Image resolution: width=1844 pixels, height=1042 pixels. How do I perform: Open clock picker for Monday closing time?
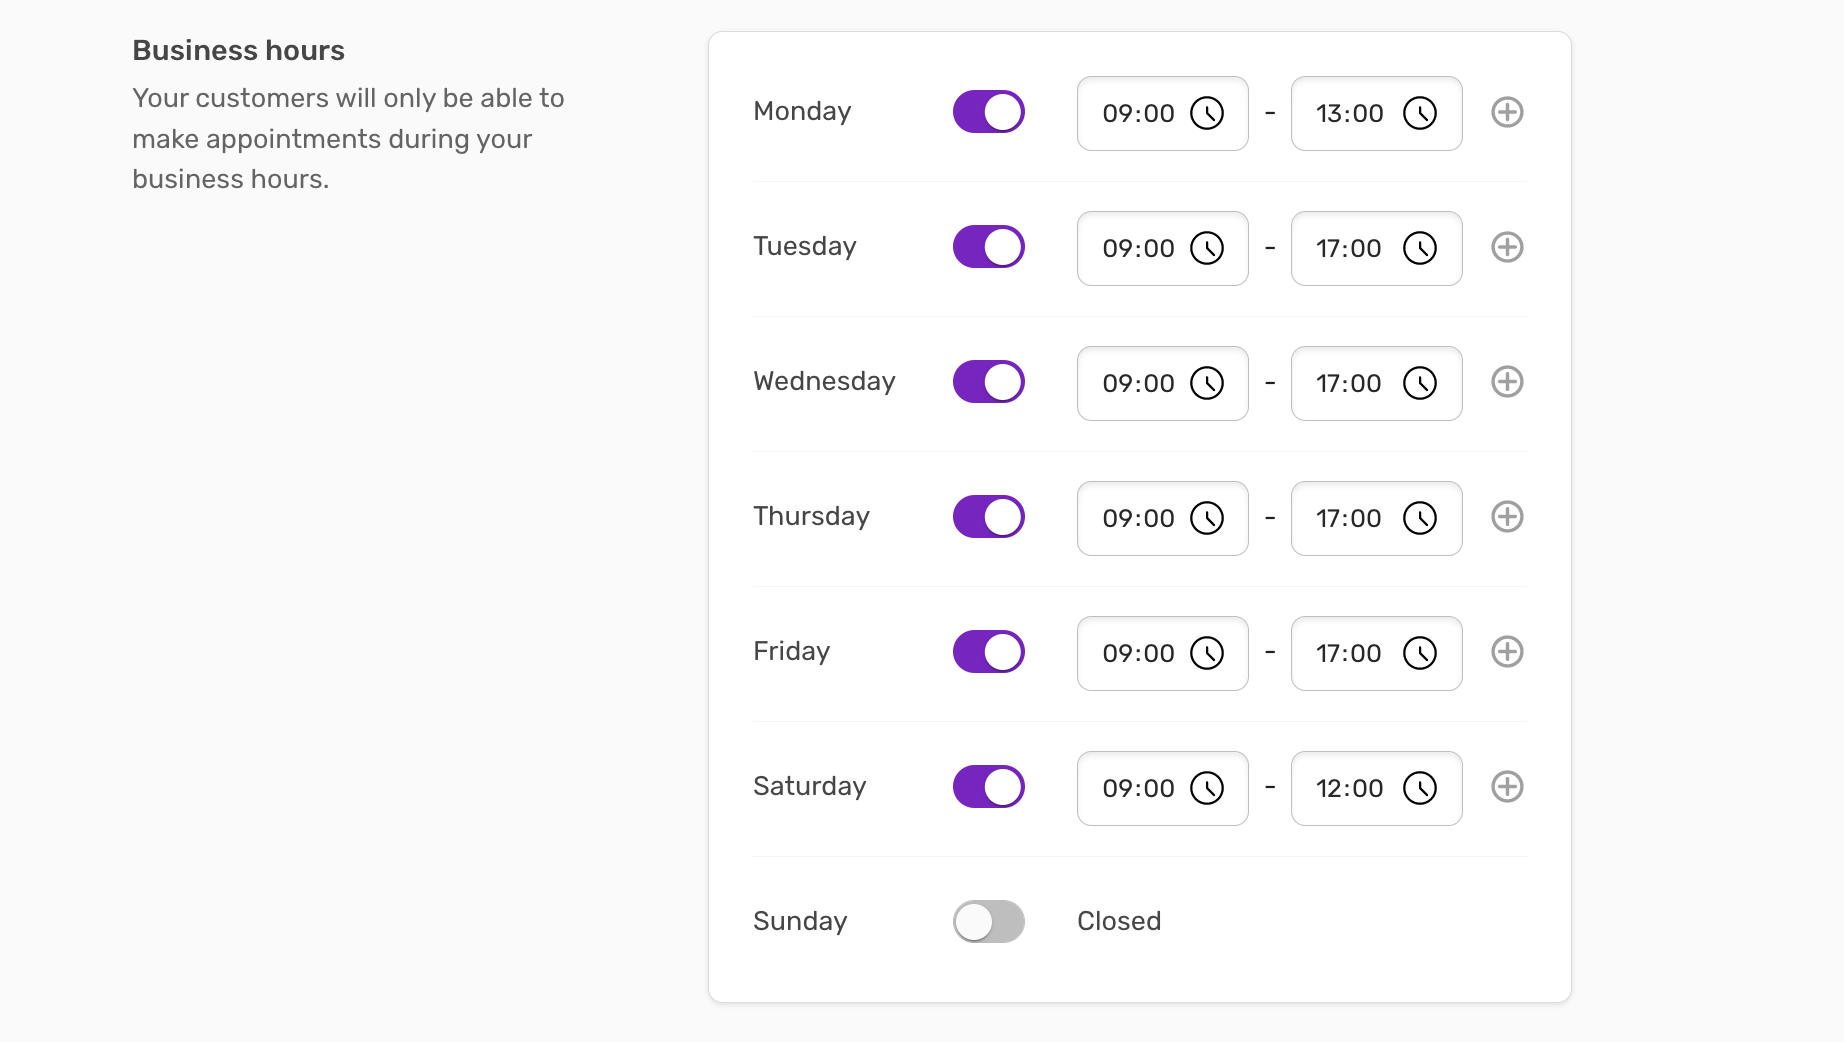click(x=1420, y=113)
